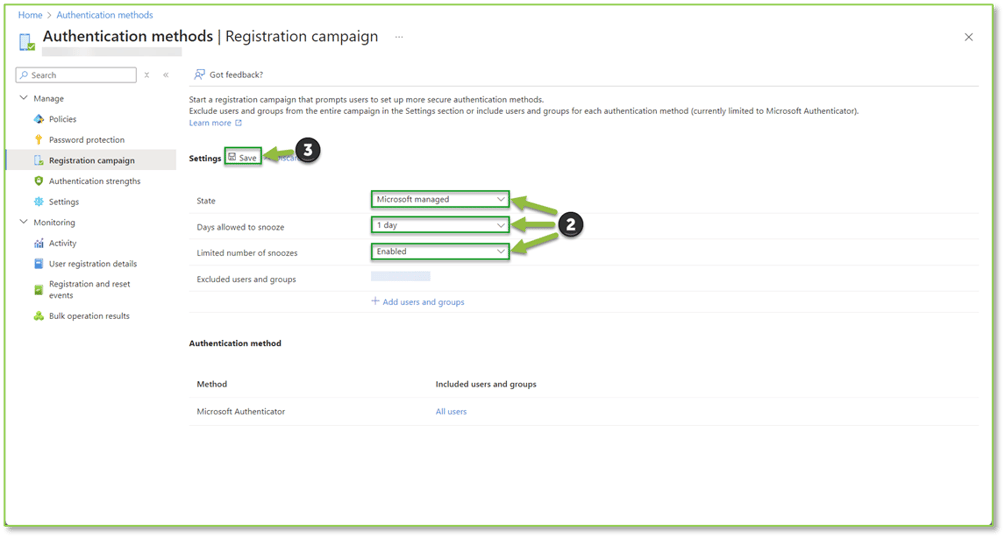Click the excluded group entry placeholder

[x=401, y=276]
